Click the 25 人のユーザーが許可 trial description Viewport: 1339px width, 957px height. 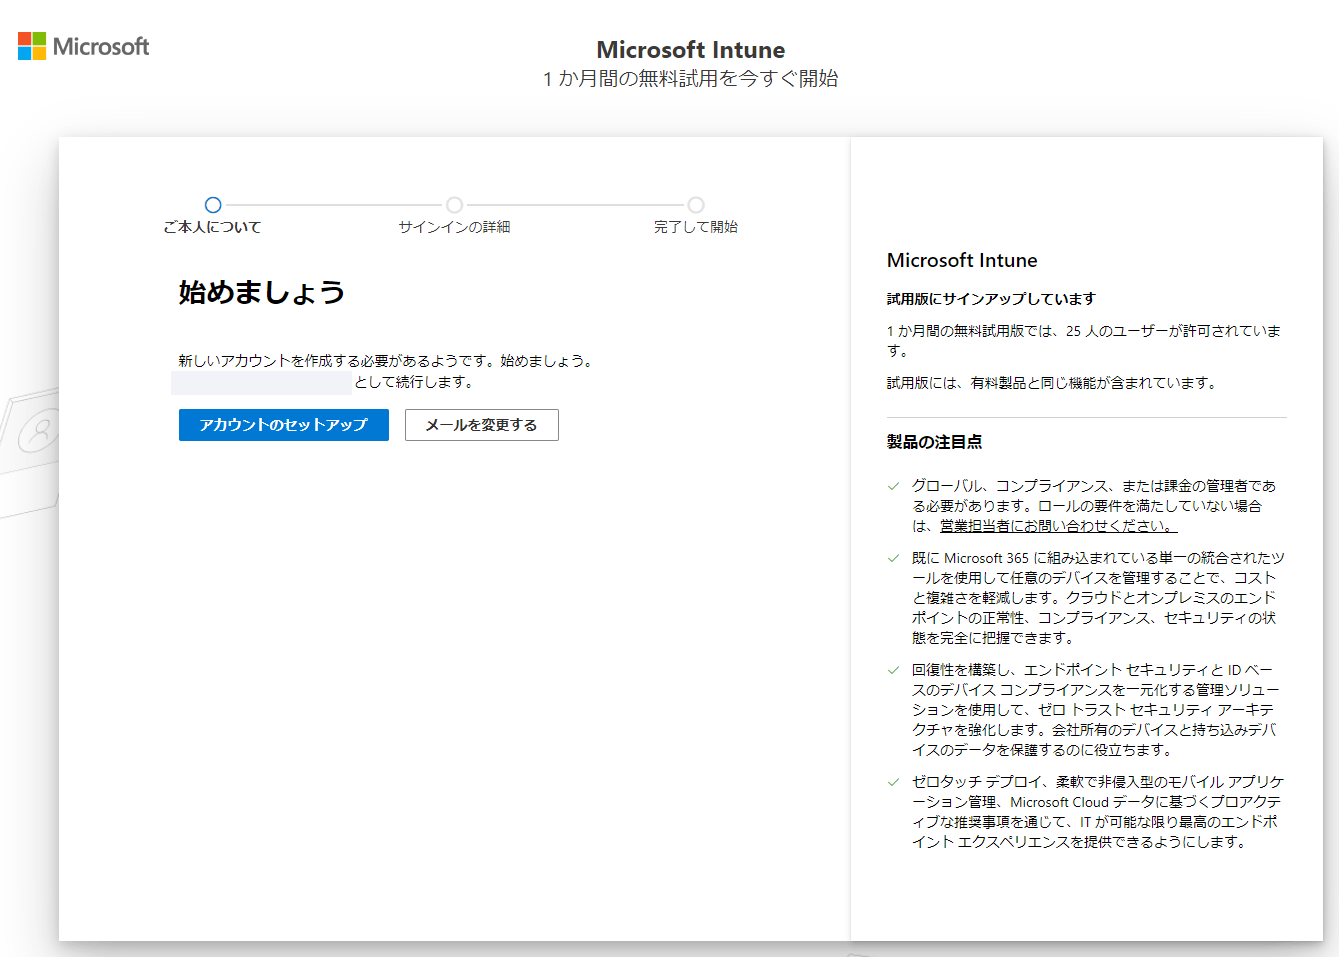pyautogui.click(x=1084, y=341)
